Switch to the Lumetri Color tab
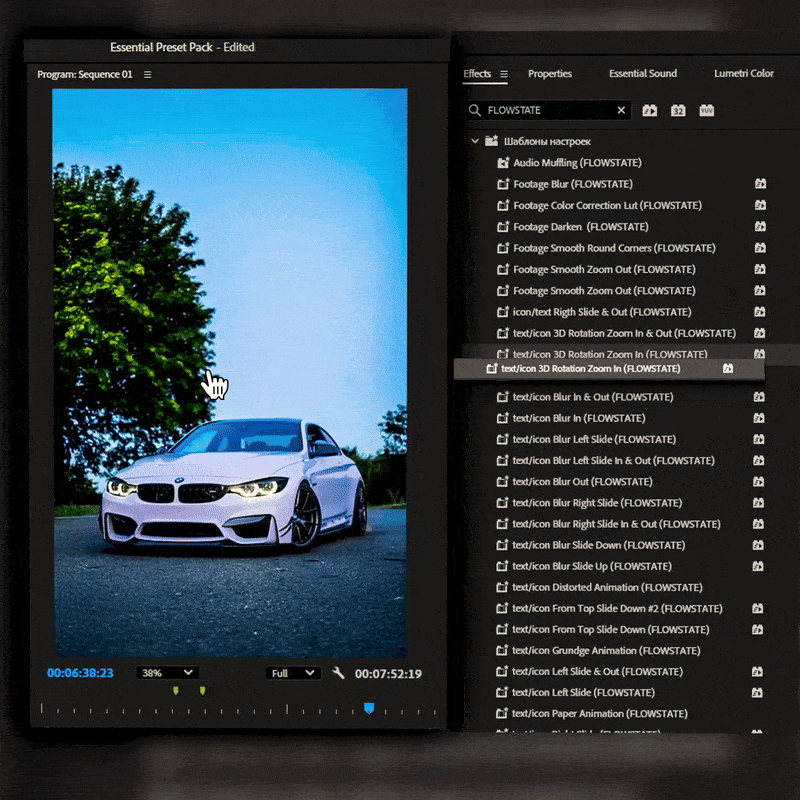Viewport: 800px width, 800px height. pyautogui.click(x=743, y=74)
